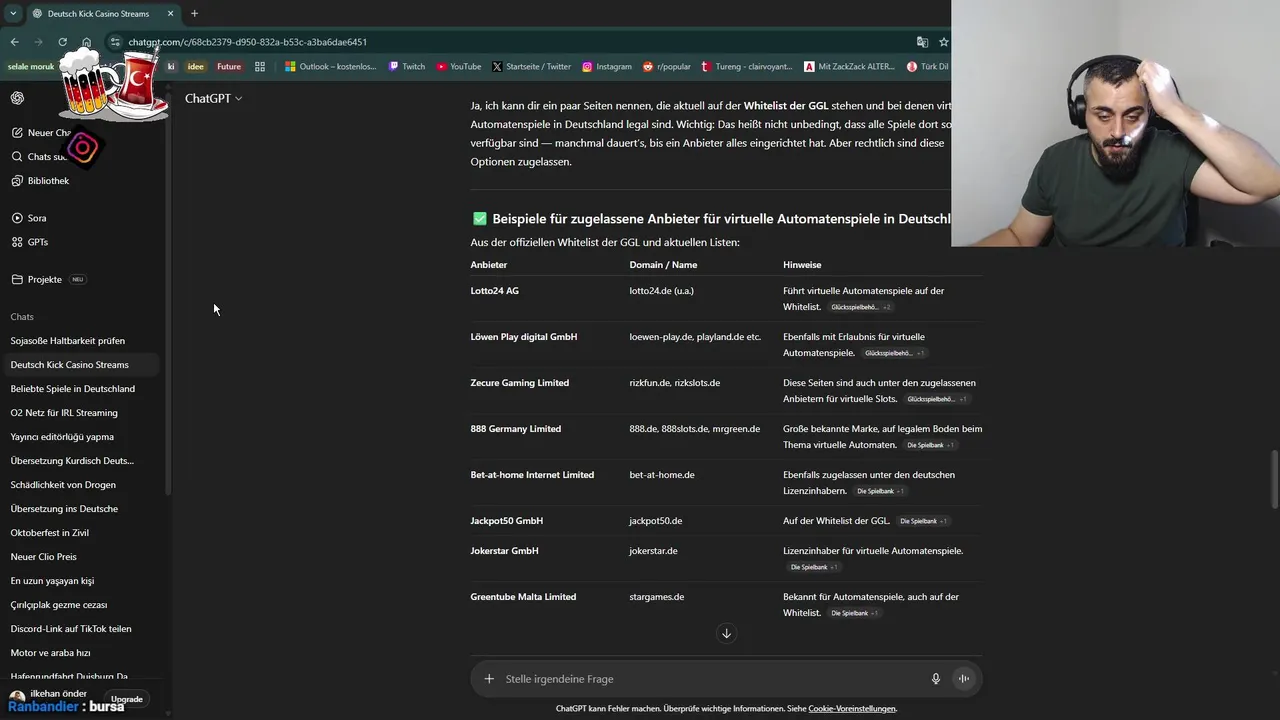Open the r/popular Reddit bookmark
This screenshot has width=1280, height=720.
click(667, 67)
